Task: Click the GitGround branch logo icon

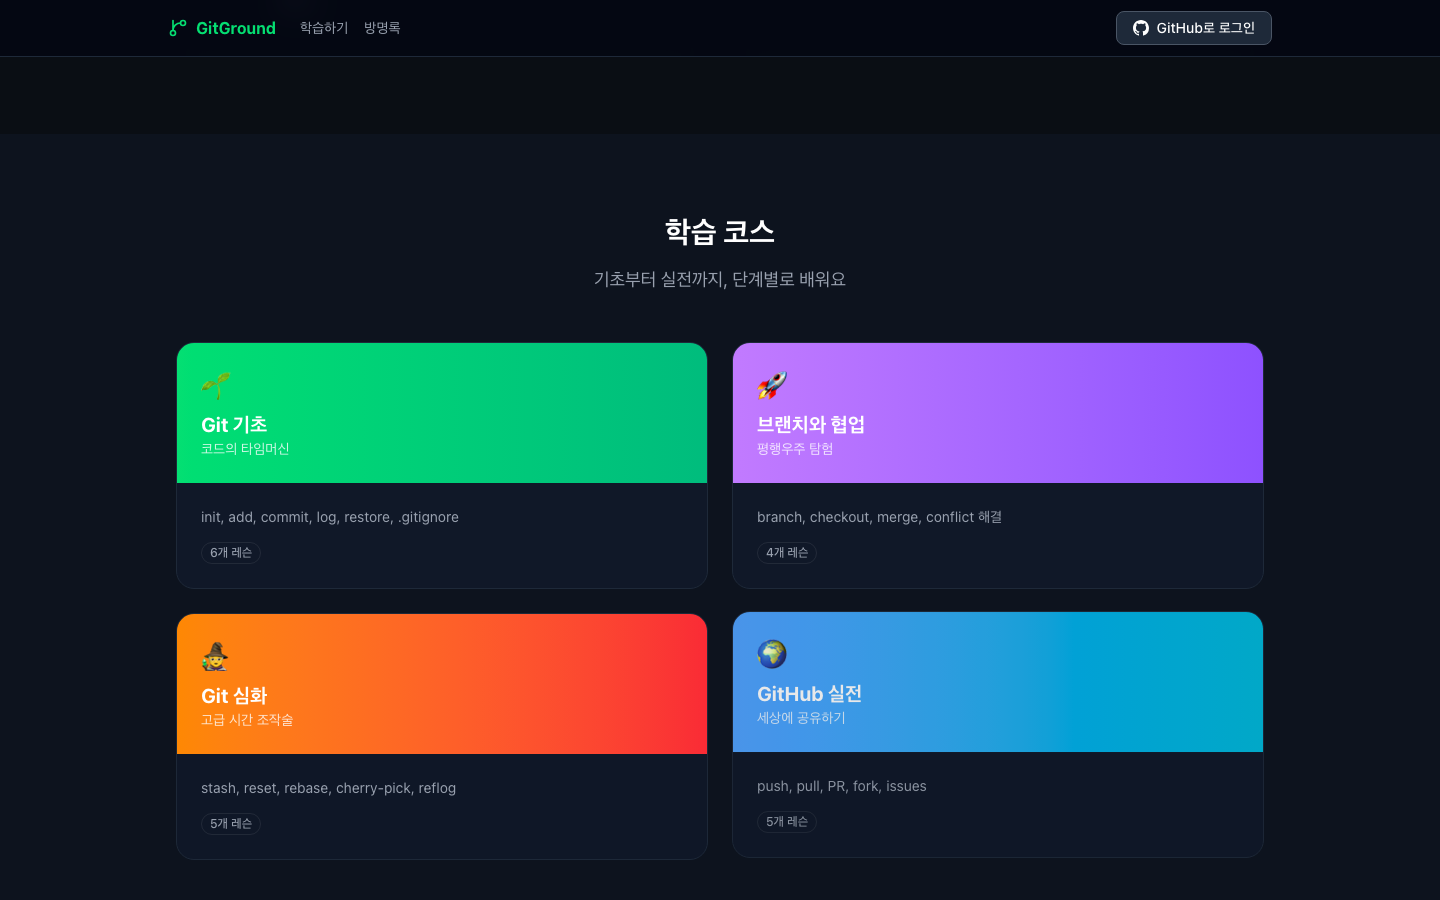Action: point(177,28)
